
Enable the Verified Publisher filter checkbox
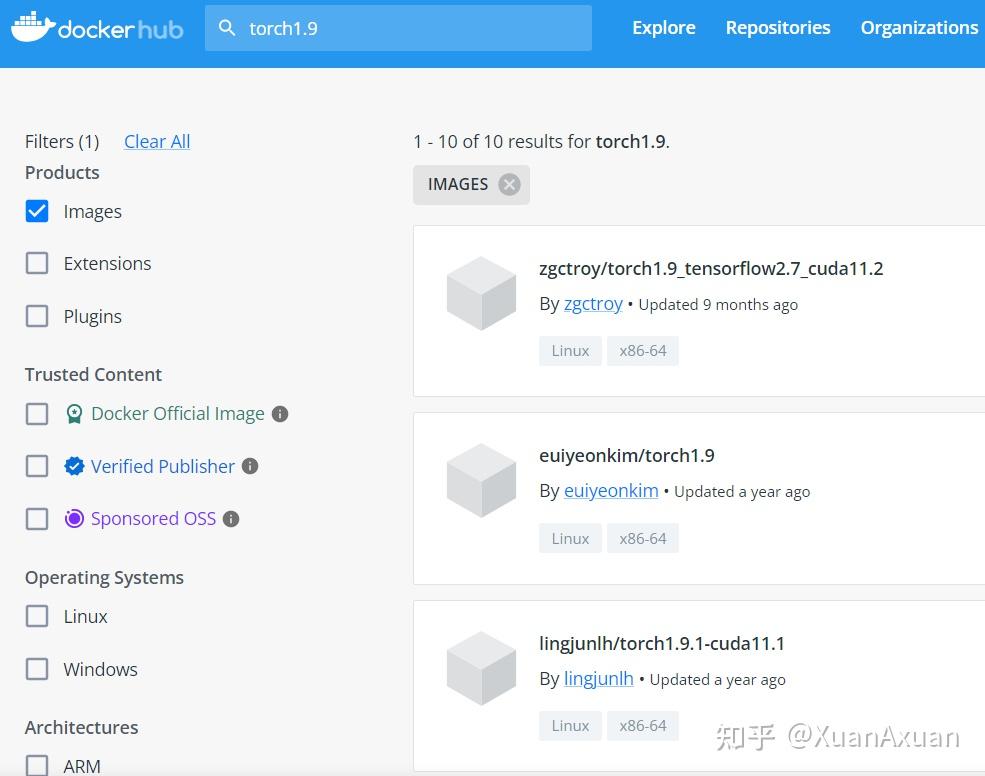37,466
